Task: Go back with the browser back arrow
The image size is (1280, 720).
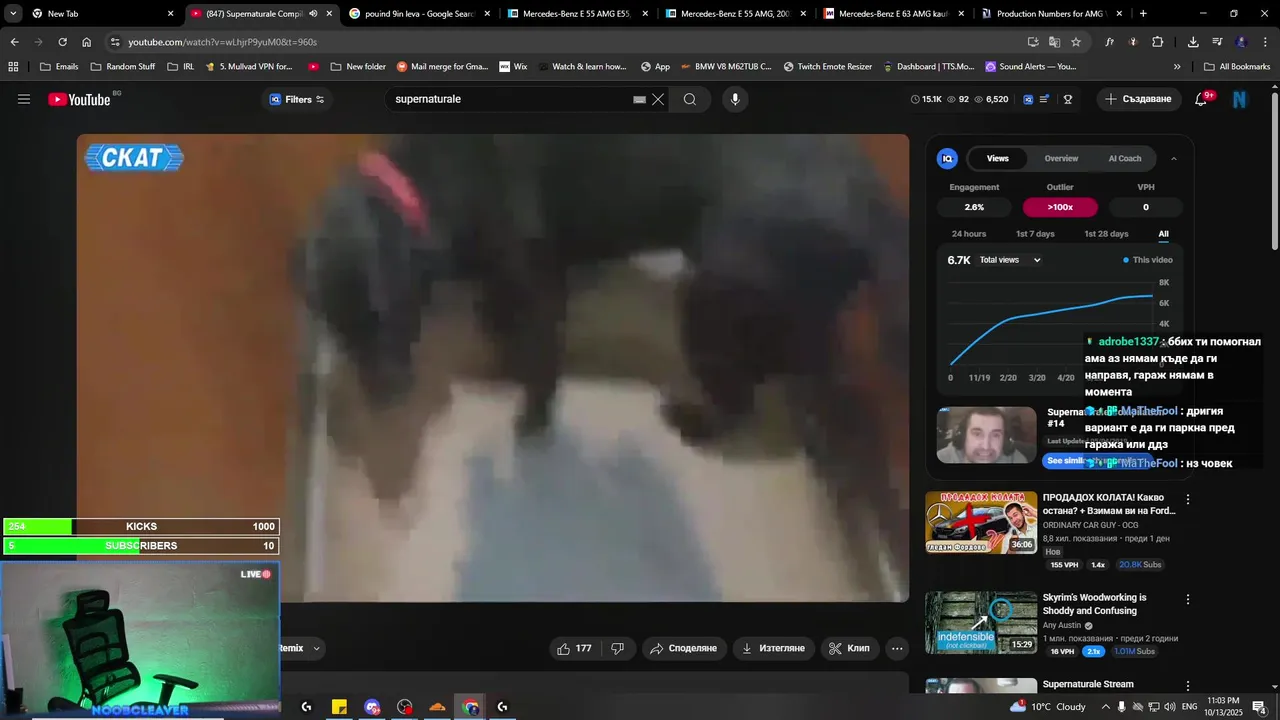Action: (x=14, y=42)
